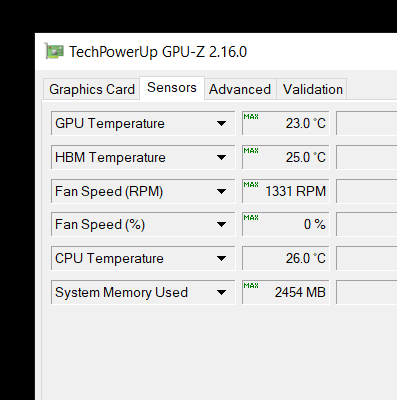The image size is (397, 400).
Task: Click MAX indicator on HBM Temperature reading
Action: point(251,151)
